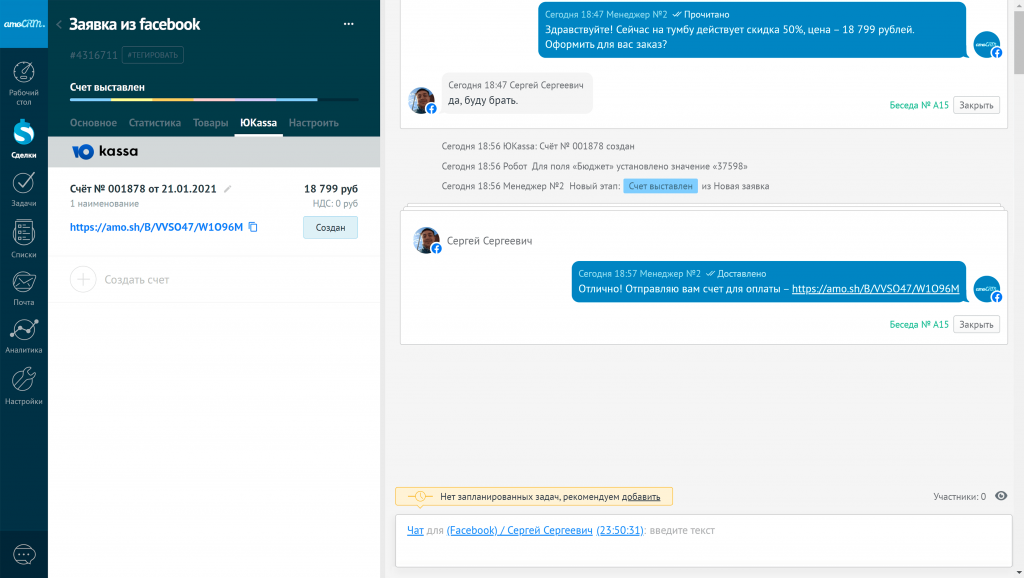Open Настройки settings in sidebar
1024x578 pixels.
pos(23,385)
